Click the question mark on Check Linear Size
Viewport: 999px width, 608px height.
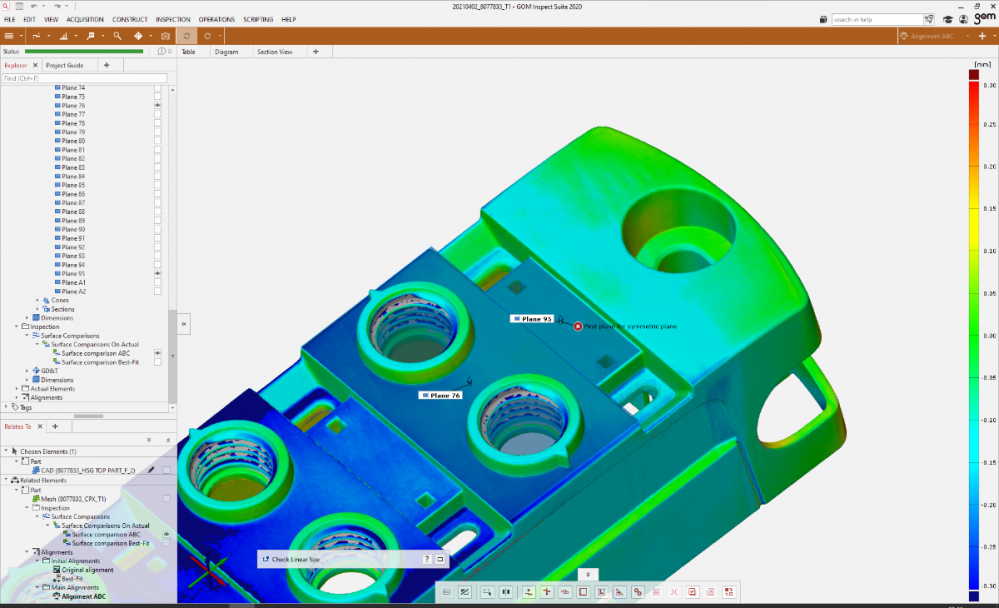click(x=427, y=559)
